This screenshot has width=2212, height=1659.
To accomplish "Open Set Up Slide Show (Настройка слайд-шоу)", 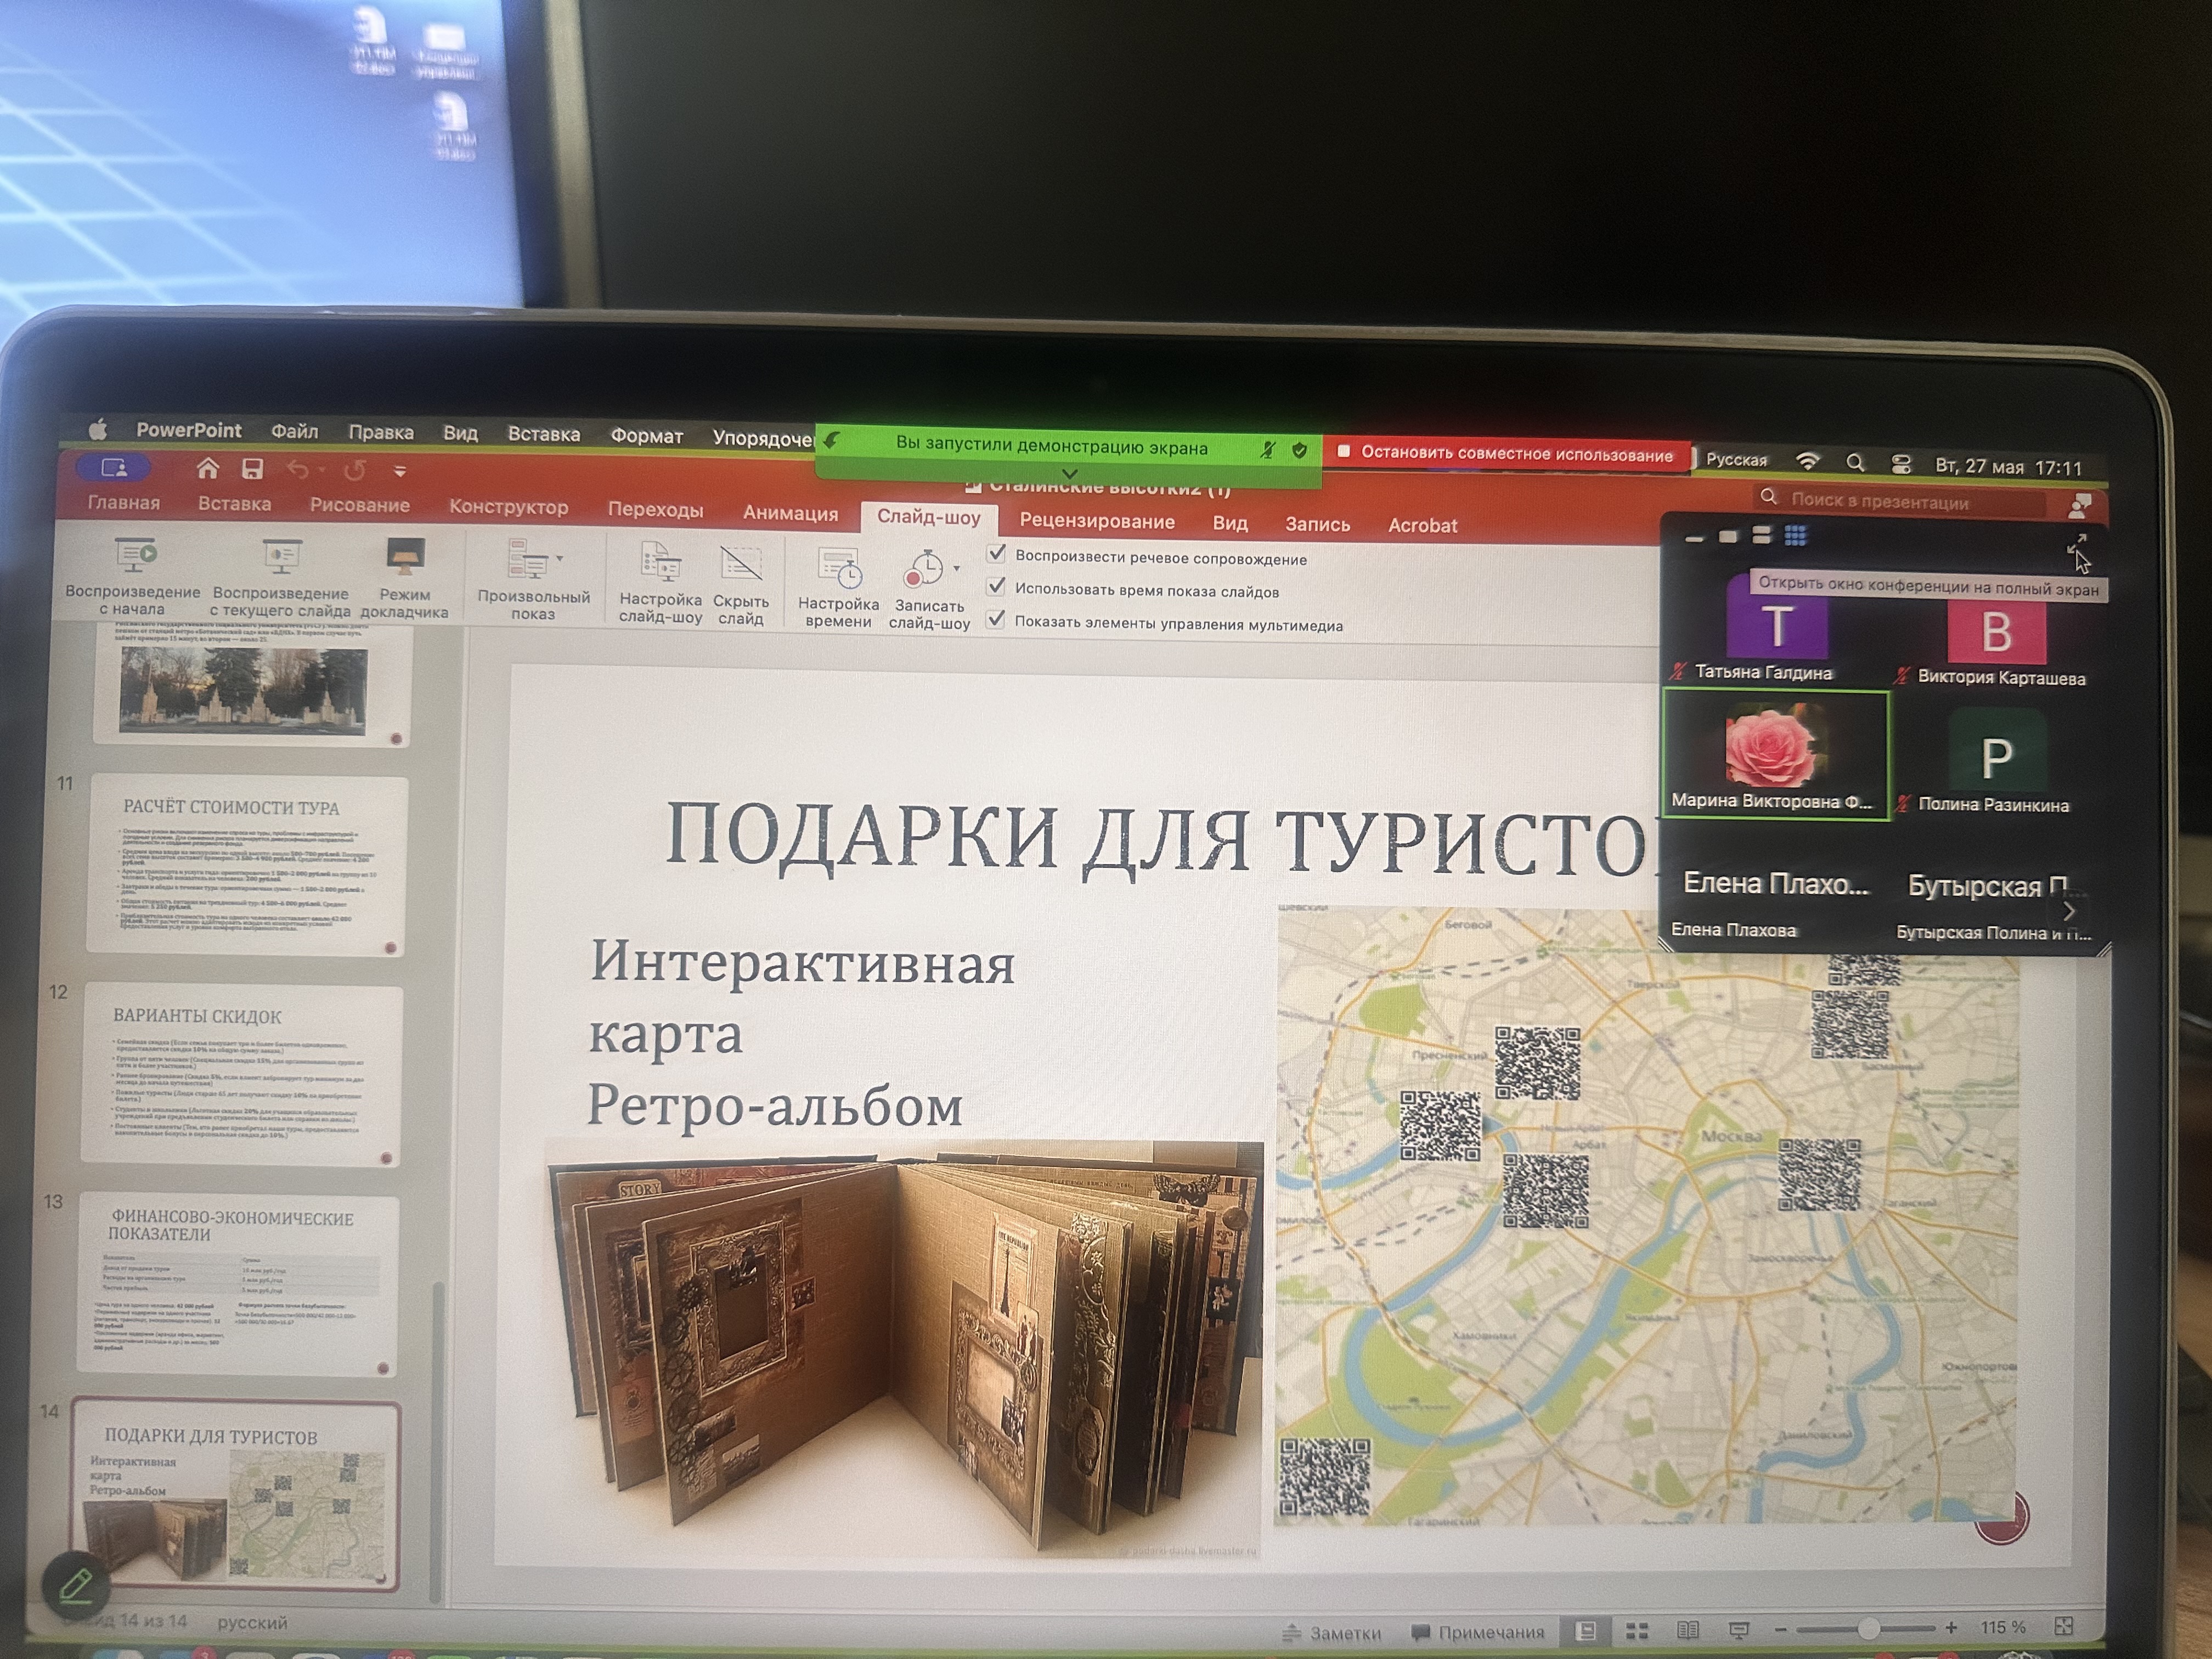I will click(660, 583).
